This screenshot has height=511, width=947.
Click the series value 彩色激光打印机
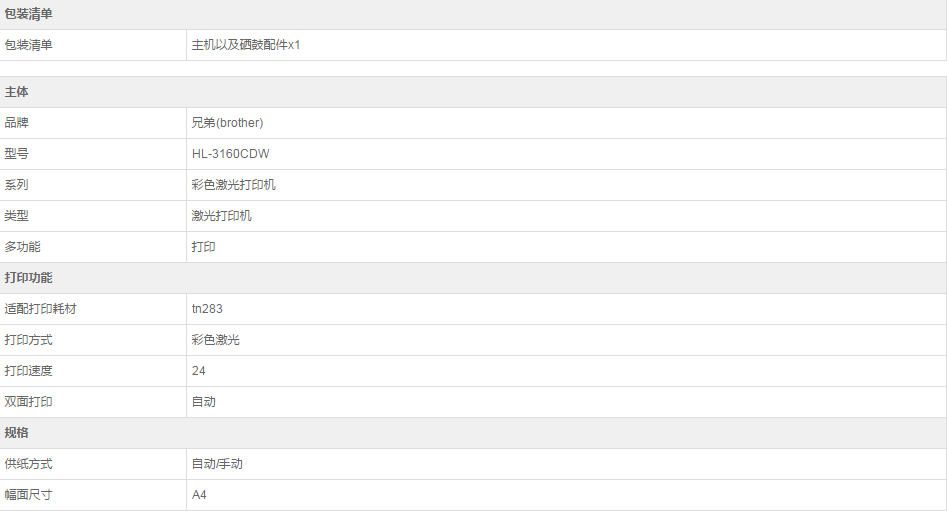click(234, 185)
